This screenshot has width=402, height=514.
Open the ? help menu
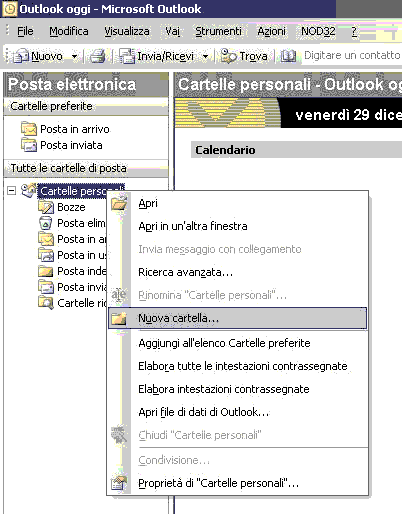(x=354, y=31)
